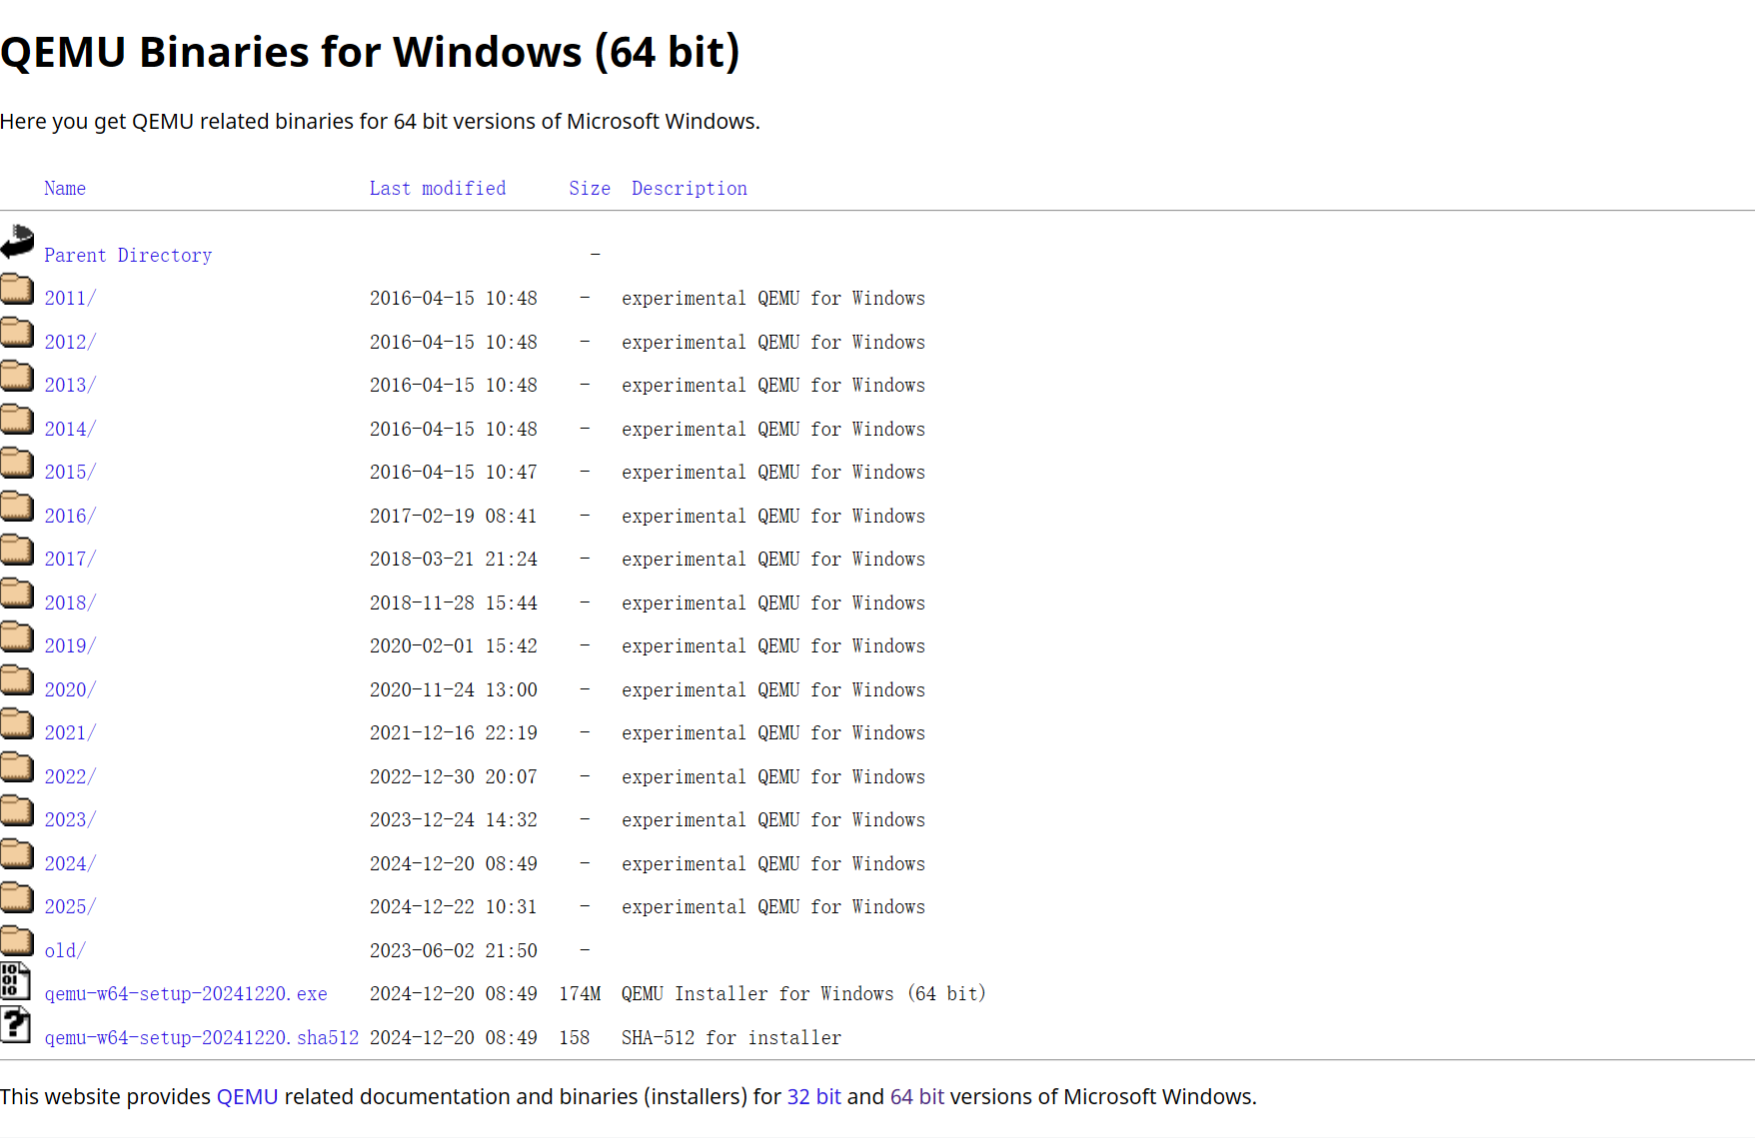
Task: Click the folder icon beside 2016/
Action: click(17, 506)
